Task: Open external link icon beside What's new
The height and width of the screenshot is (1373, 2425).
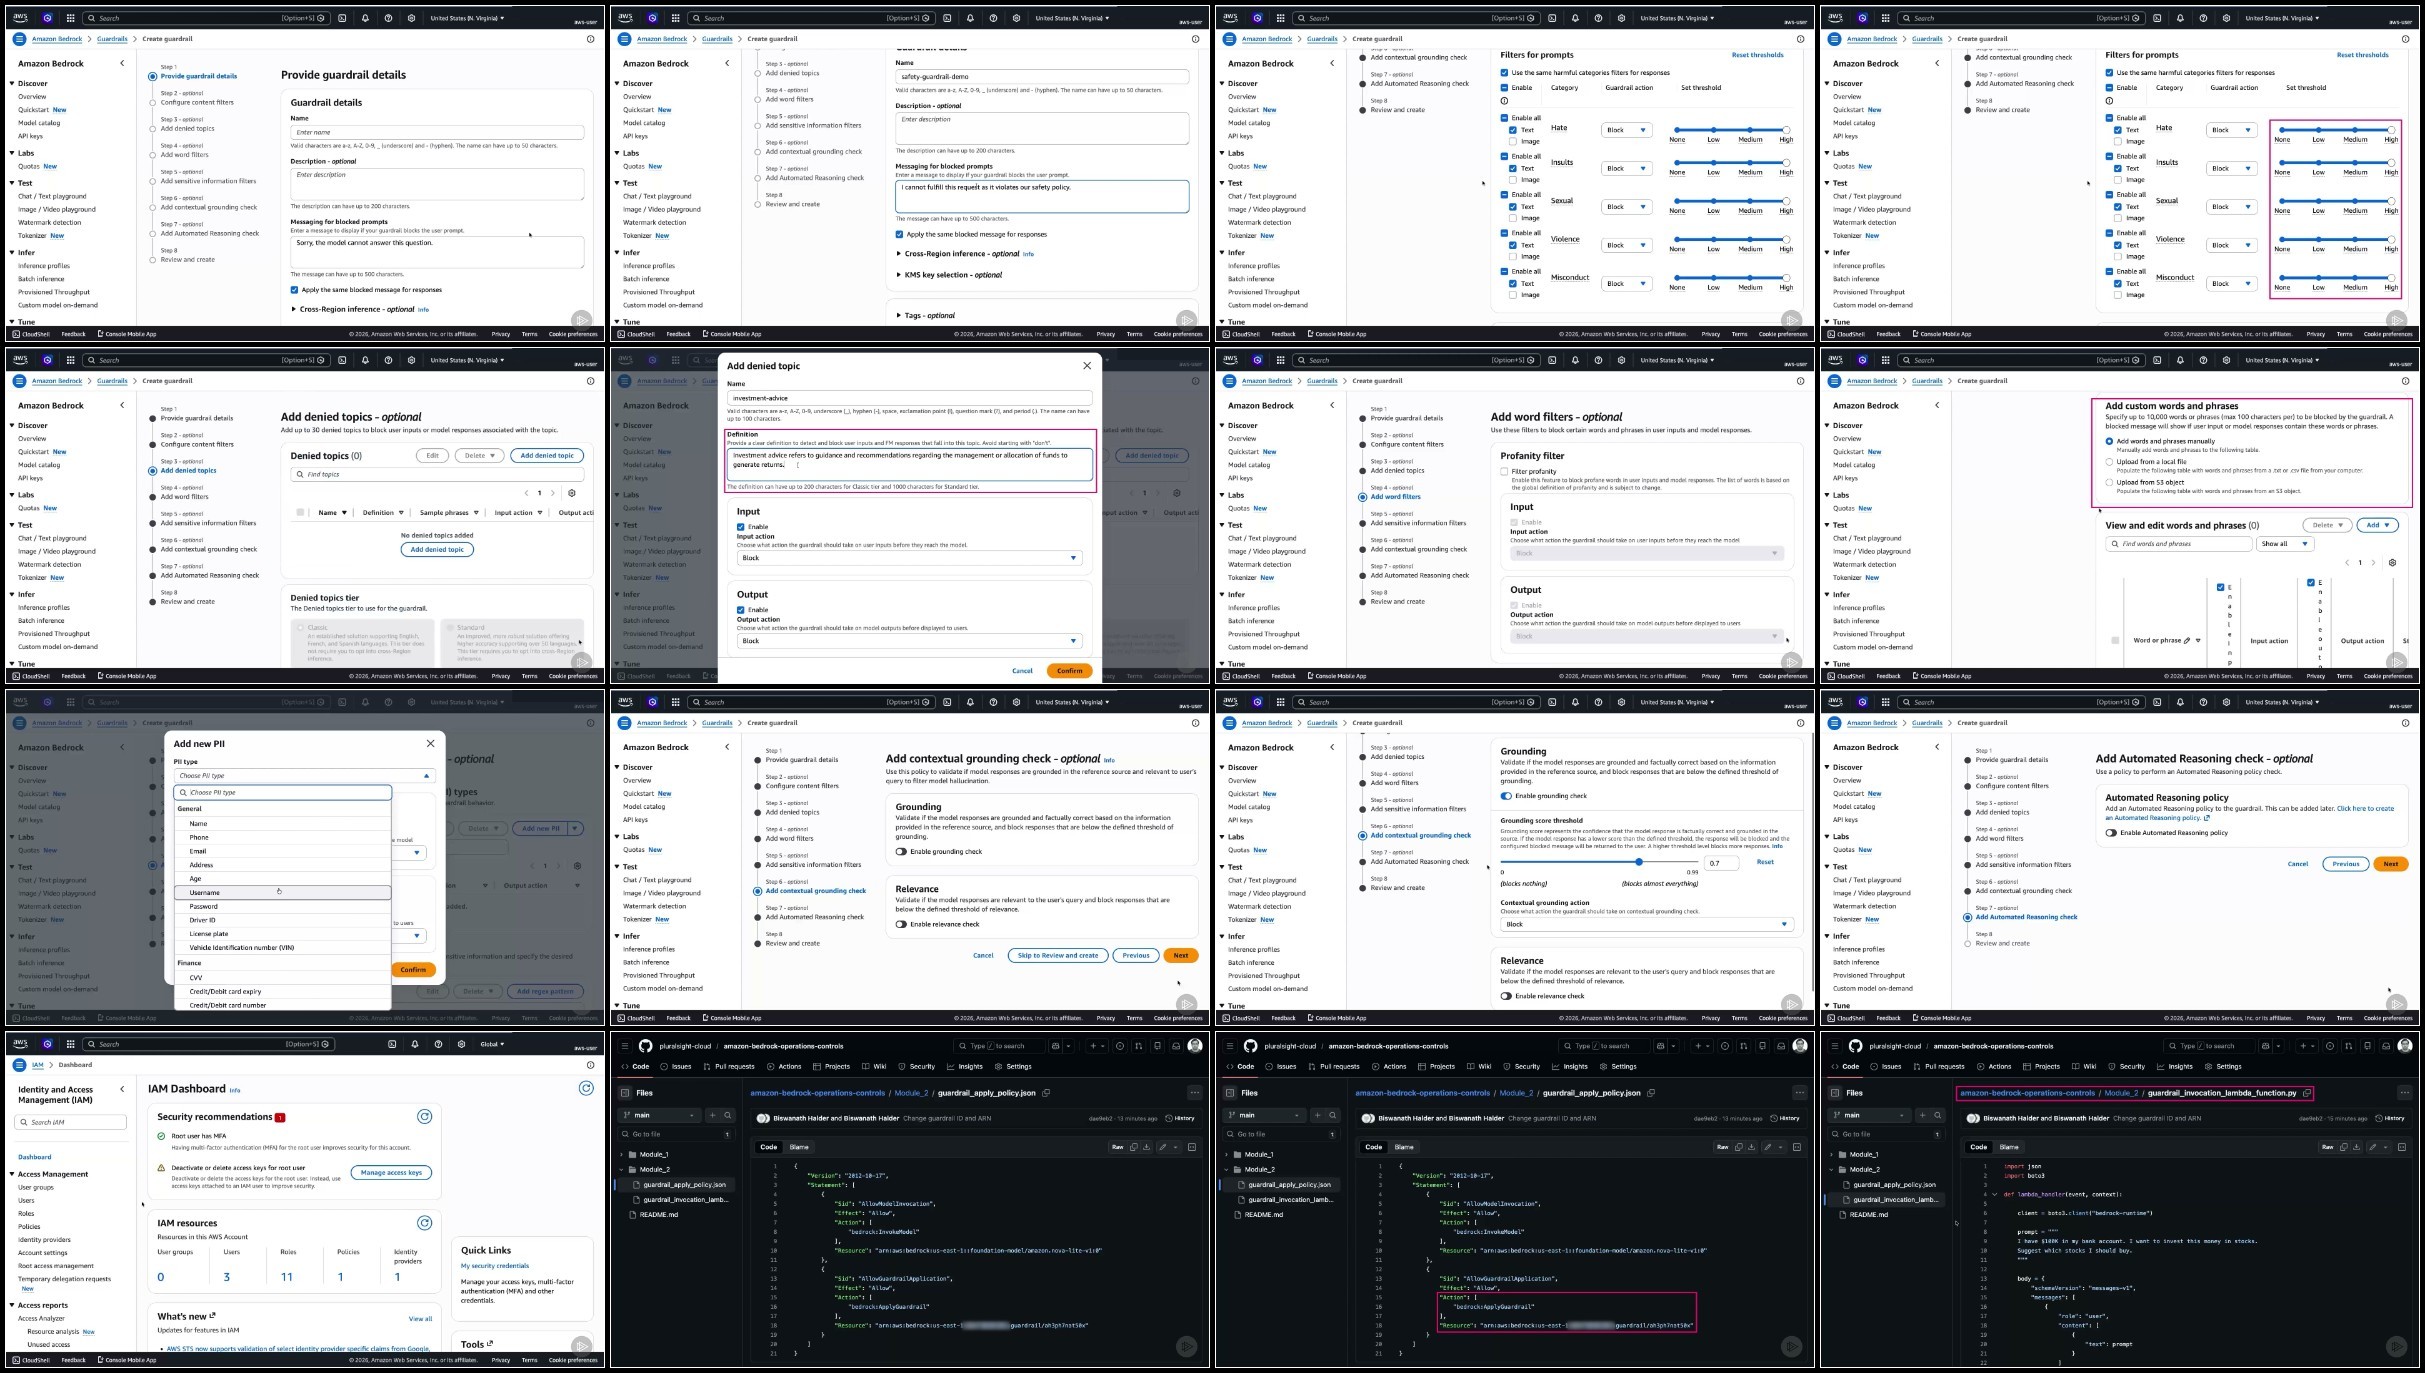Action: click(x=213, y=1316)
